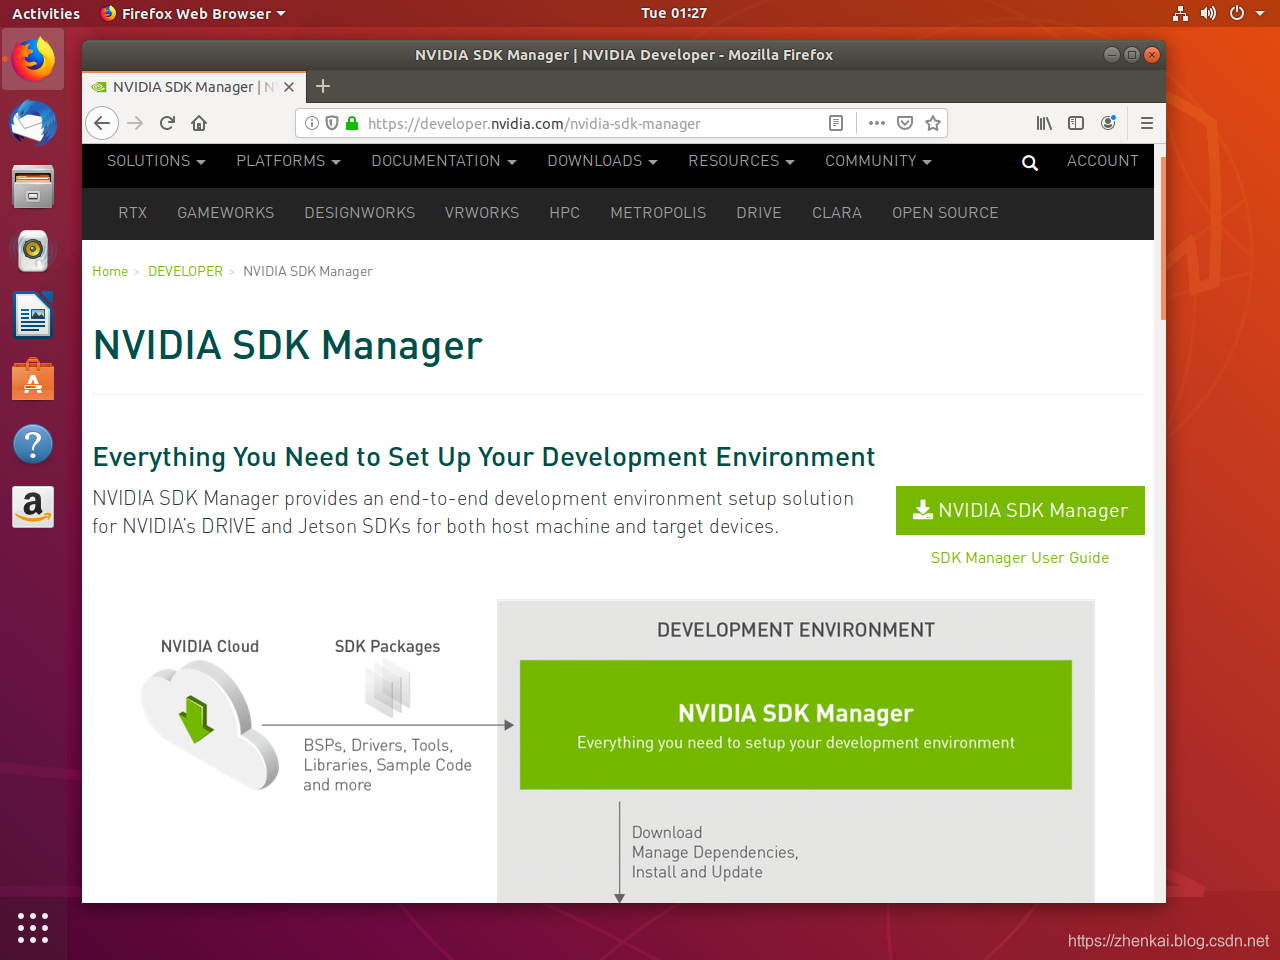This screenshot has height=960, width=1280.
Task: Open the Files manager in dock
Action: click(x=33, y=187)
